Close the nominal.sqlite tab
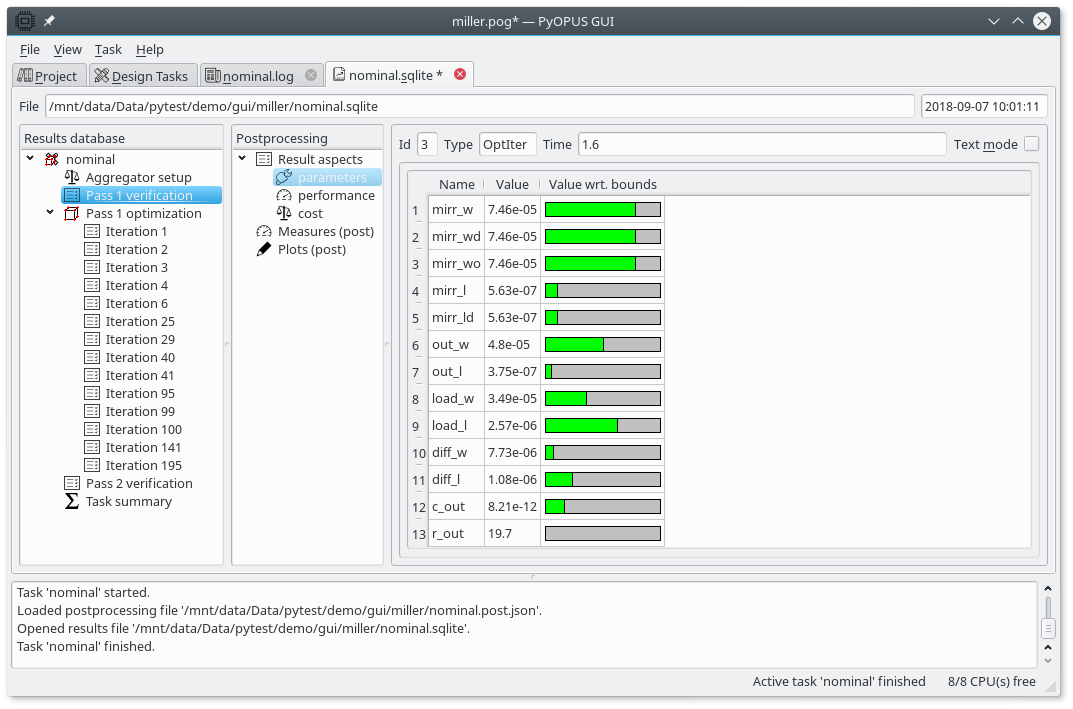Image resolution: width=1073 pixels, height=709 pixels. pos(460,74)
